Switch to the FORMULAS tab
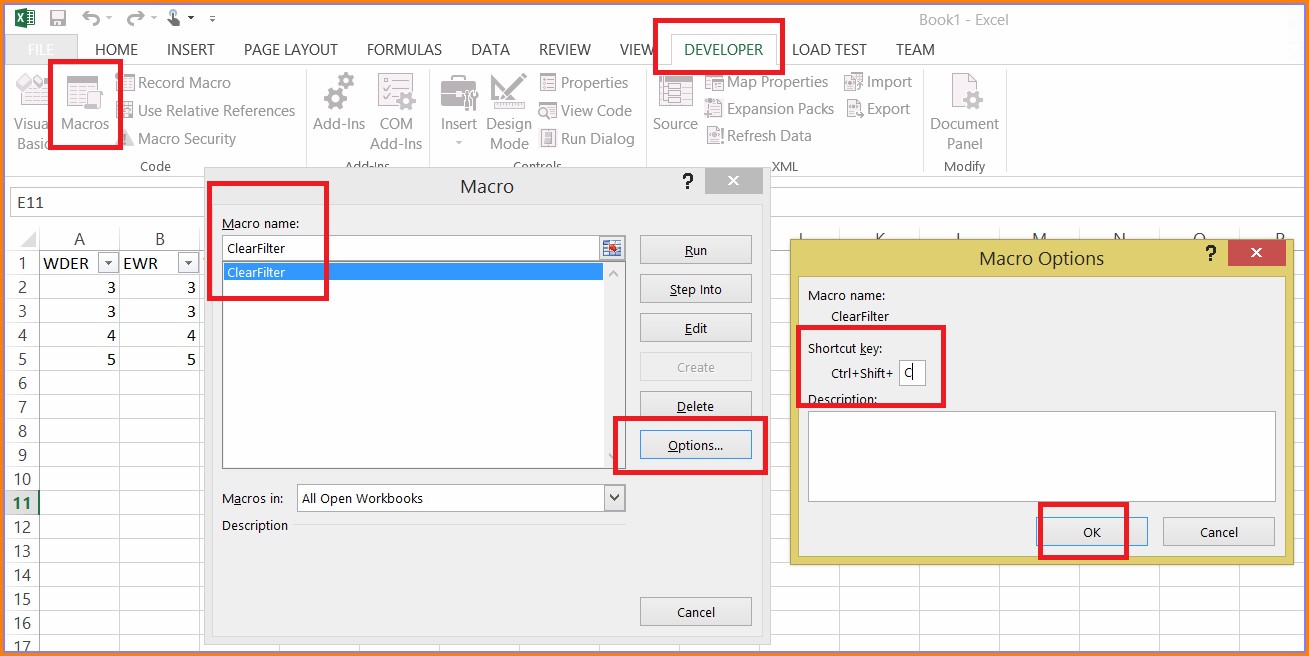This screenshot has width=1309, height=656. [404, 49]
